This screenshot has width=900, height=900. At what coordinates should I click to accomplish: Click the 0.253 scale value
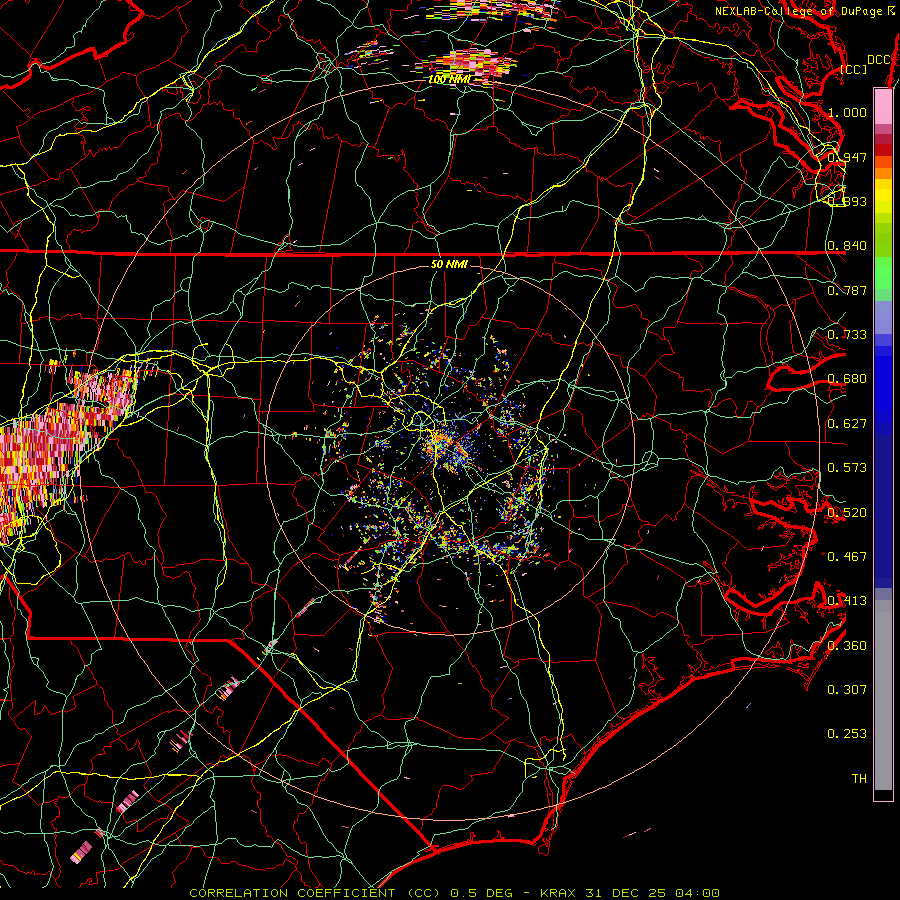click(847, 734)
